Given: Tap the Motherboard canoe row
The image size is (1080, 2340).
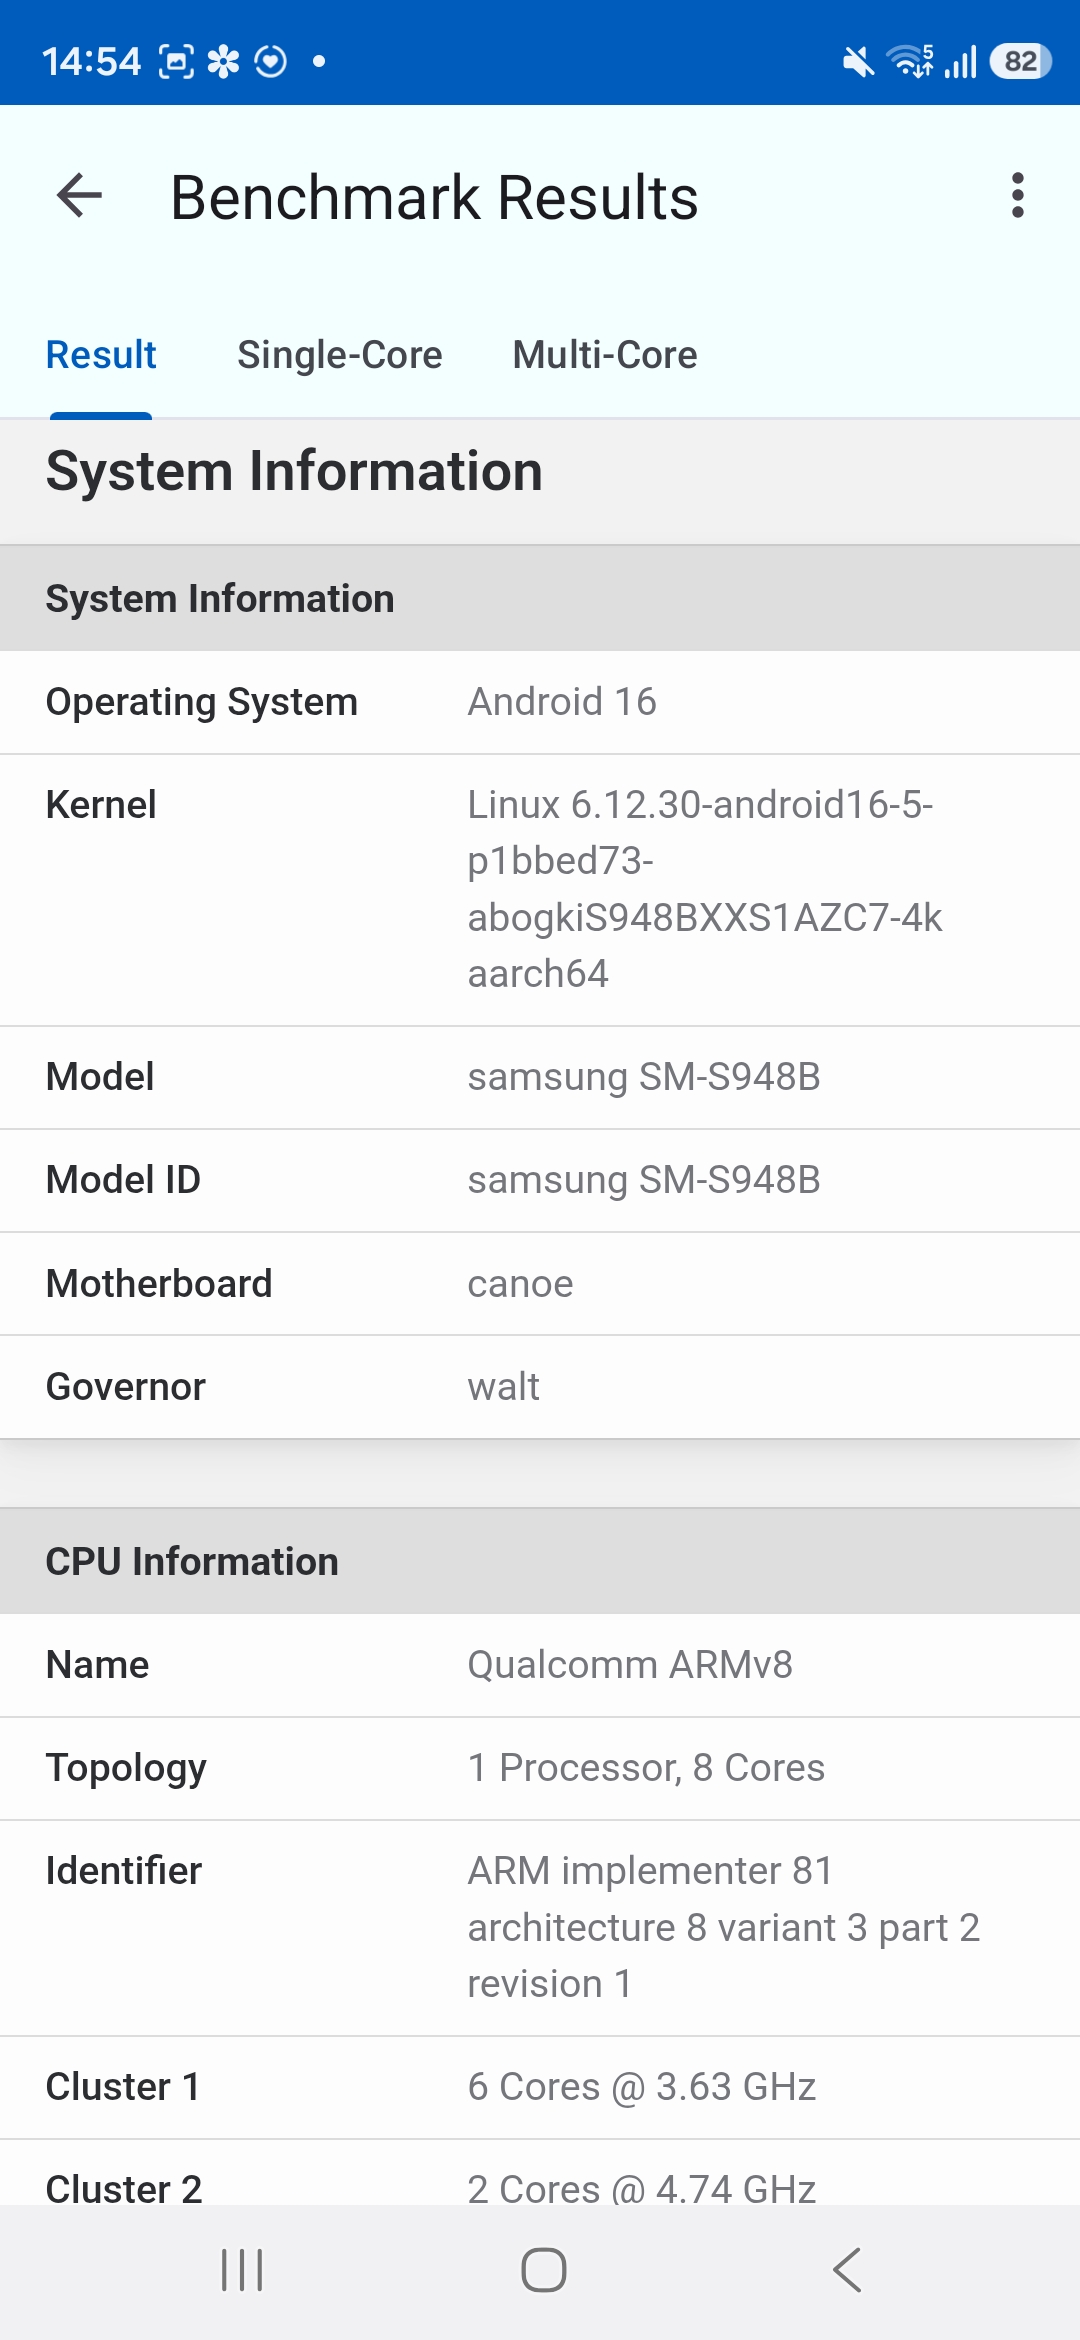Looking at the screenshot, I should coord(540,1284).
